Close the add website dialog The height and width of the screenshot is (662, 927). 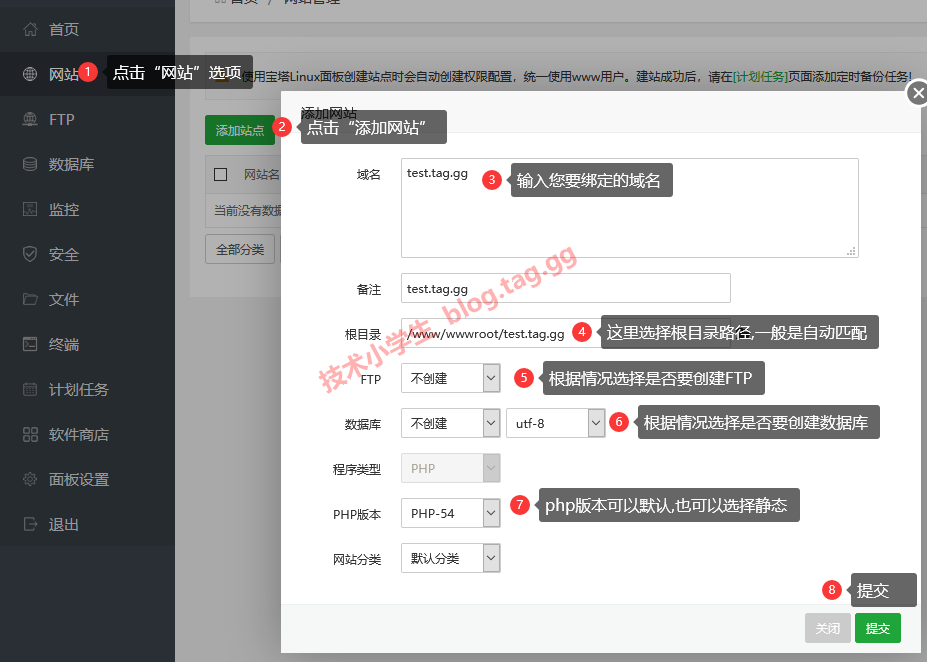tap(917, 94)
